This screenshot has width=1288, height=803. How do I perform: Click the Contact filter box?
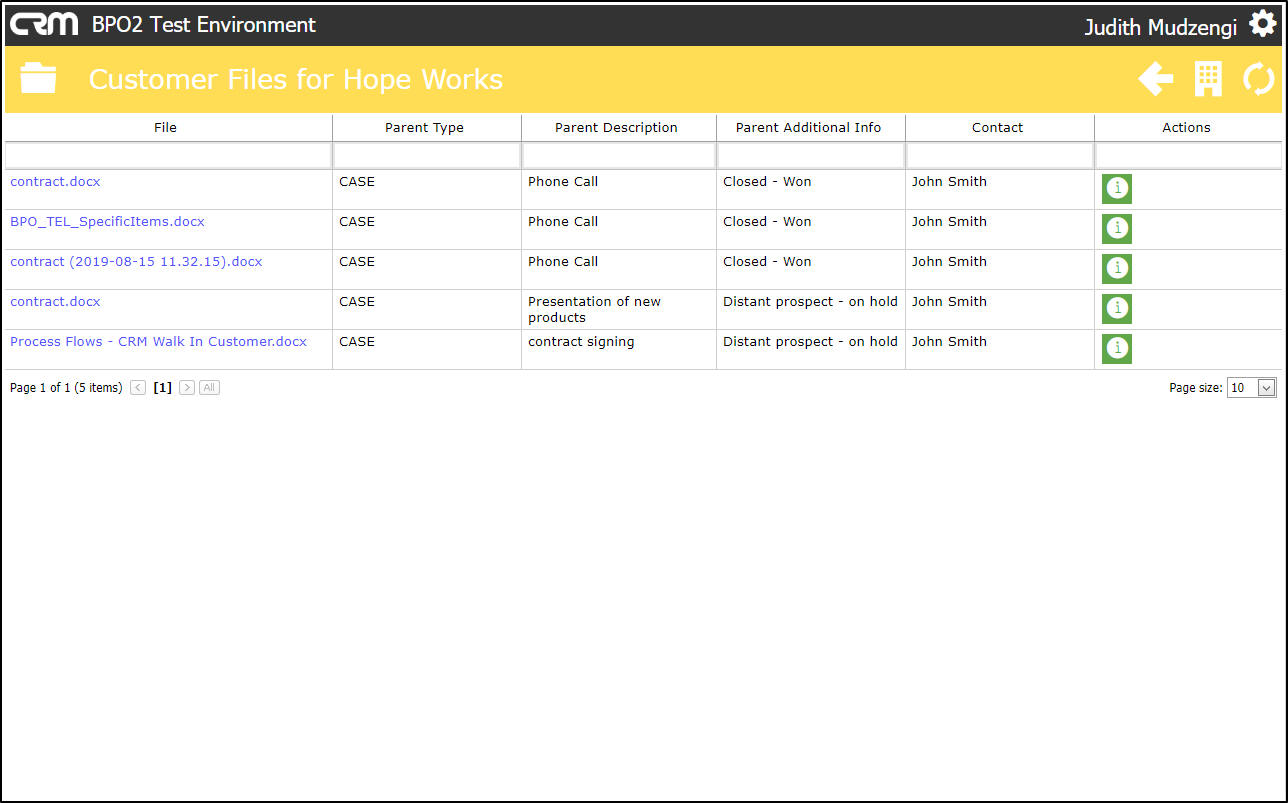(1000, 156)
